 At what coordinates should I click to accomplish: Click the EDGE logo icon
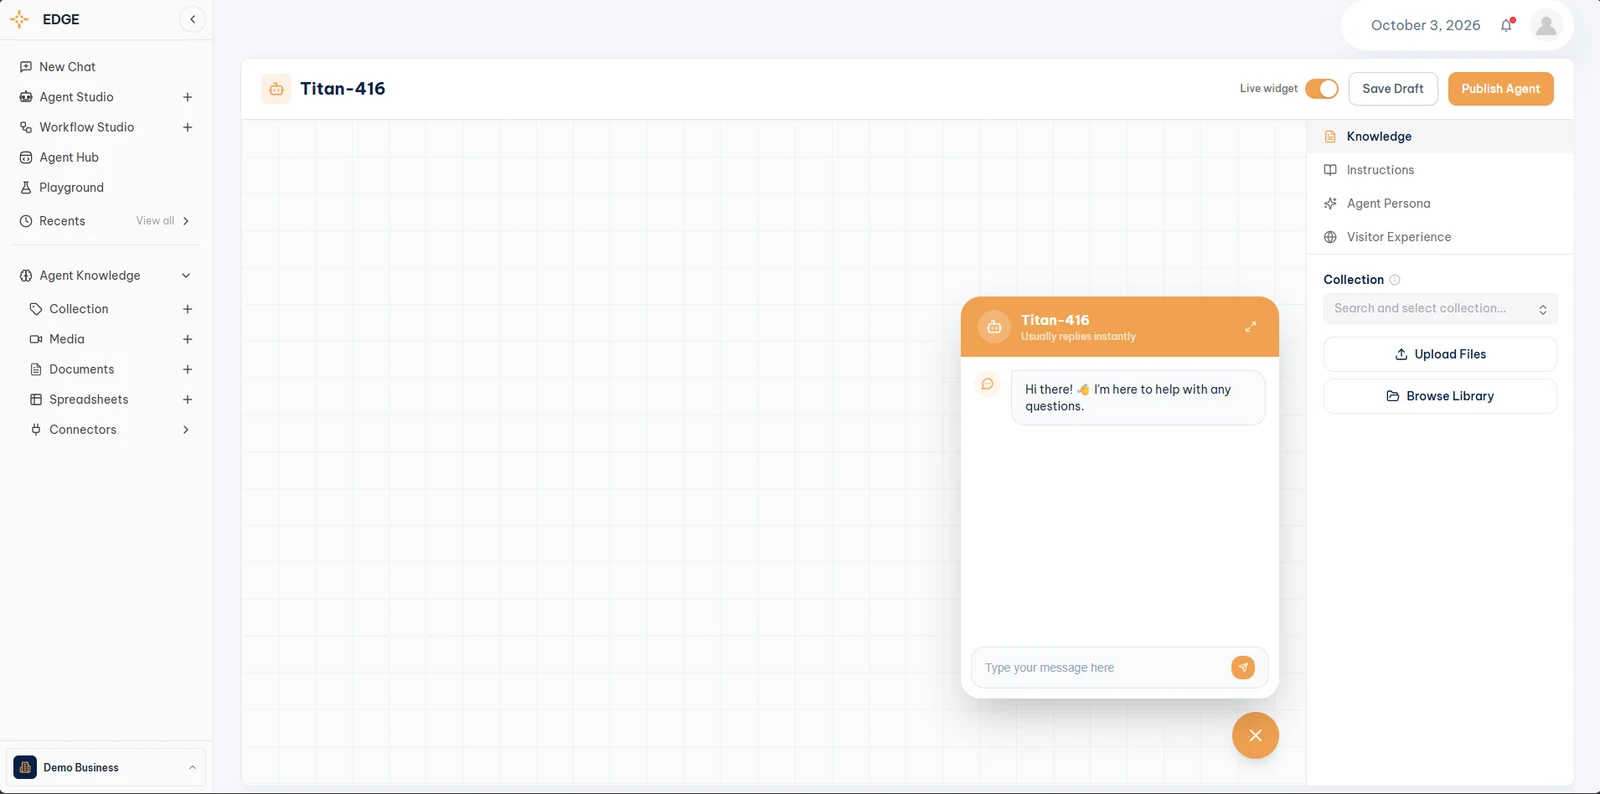click(x=19, y=19)
